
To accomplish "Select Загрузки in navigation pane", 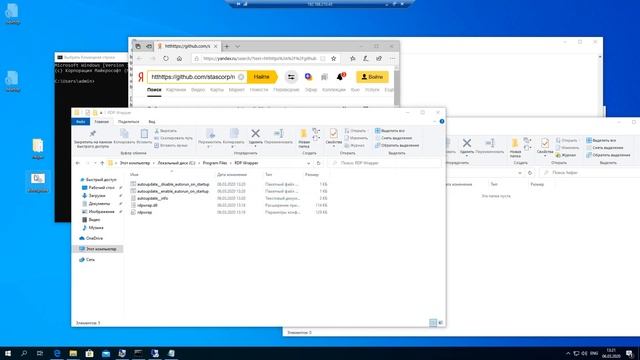I will pos(97,196).
